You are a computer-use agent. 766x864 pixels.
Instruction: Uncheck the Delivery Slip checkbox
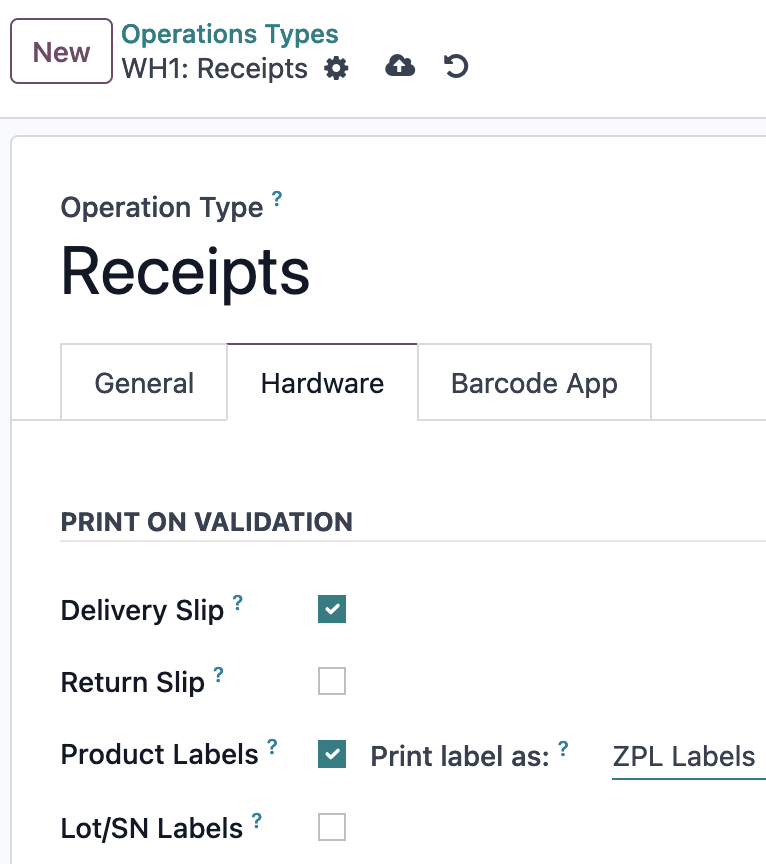click(x=332, y=609)
